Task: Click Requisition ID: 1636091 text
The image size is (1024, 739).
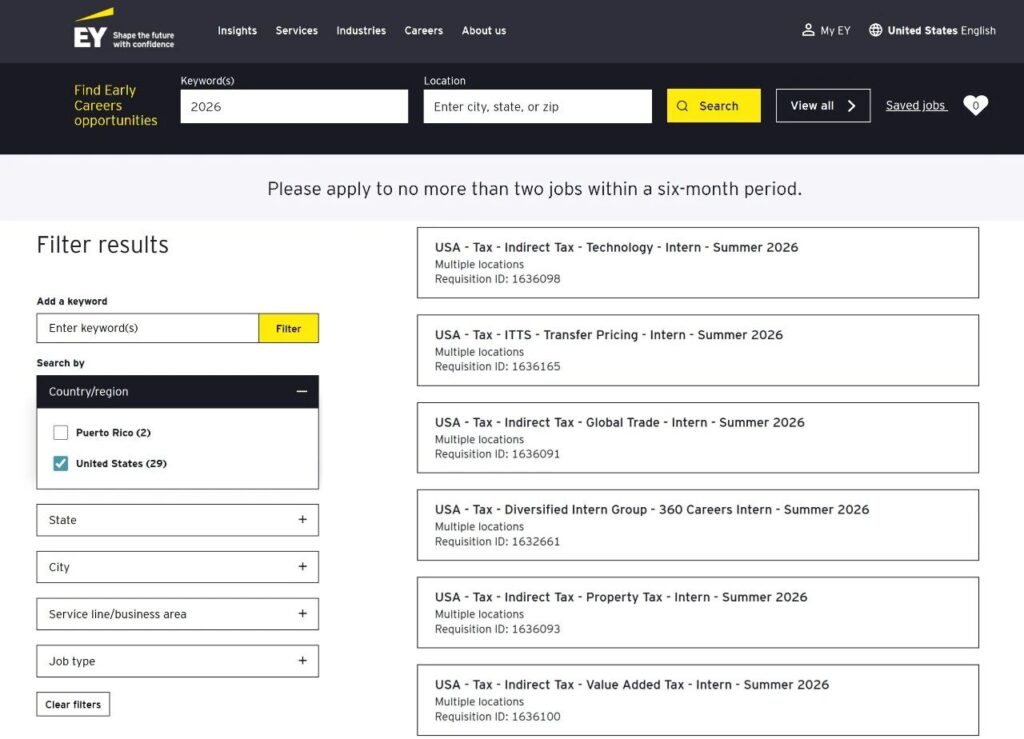Action: tap(498, 454)
